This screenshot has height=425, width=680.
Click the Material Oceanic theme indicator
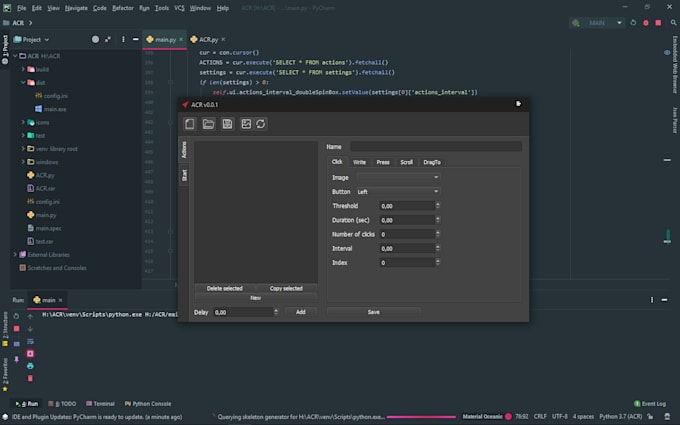[487, 416]
